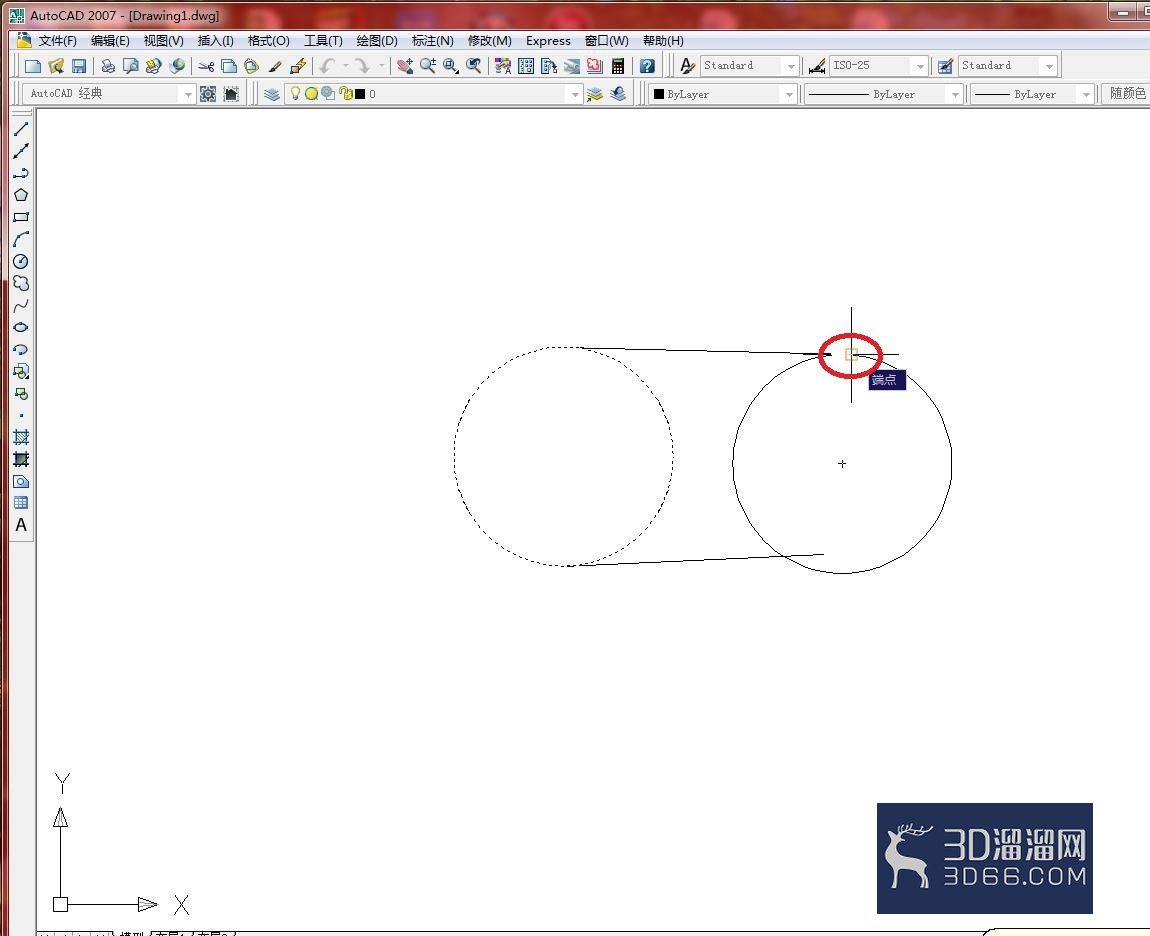
Task: Expand the AutoCAD 经典 workspace dropdown
Action: [x=188, y=94]
